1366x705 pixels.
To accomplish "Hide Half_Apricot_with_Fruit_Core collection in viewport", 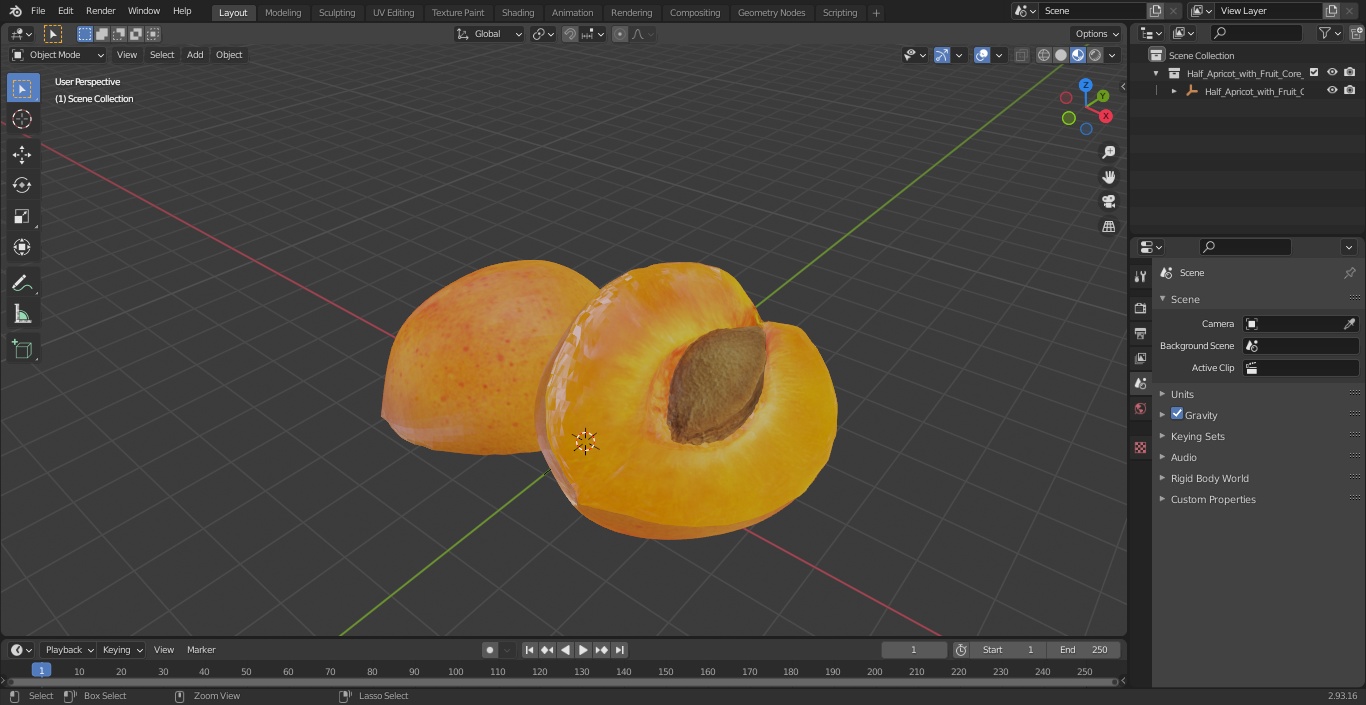I will tap(1332, 73).
